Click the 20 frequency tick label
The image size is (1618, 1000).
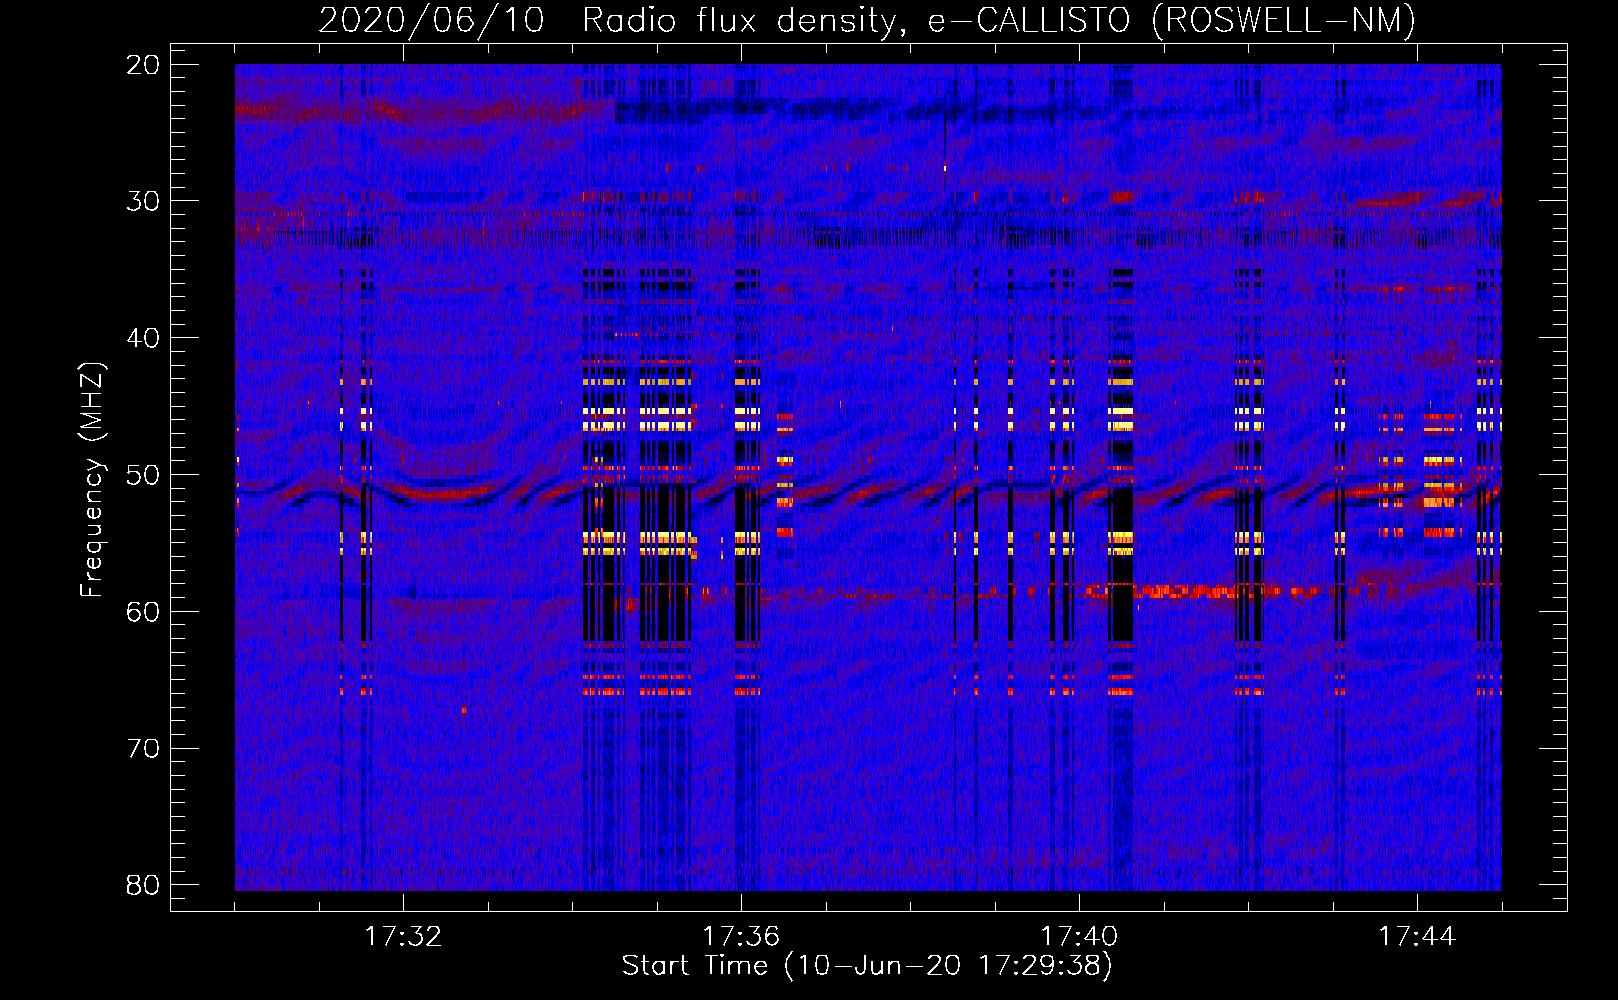point(143,65)
